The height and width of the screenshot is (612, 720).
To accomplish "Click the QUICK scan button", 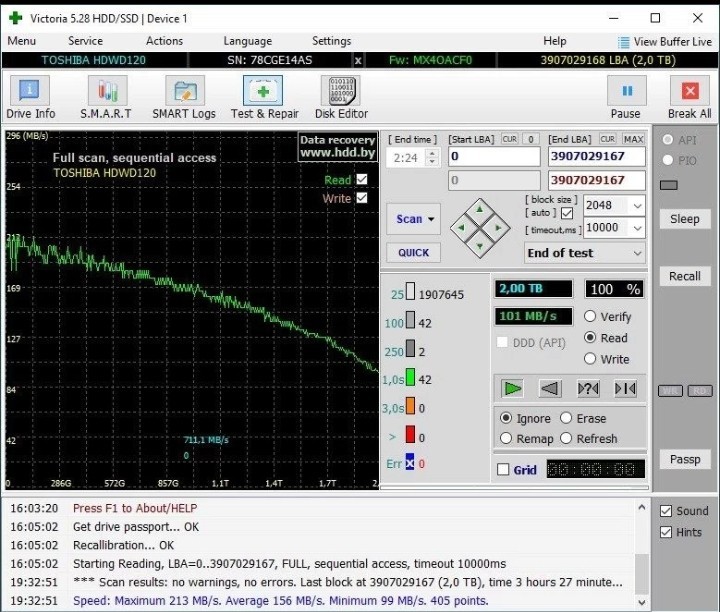I will (x=413, y=253).
